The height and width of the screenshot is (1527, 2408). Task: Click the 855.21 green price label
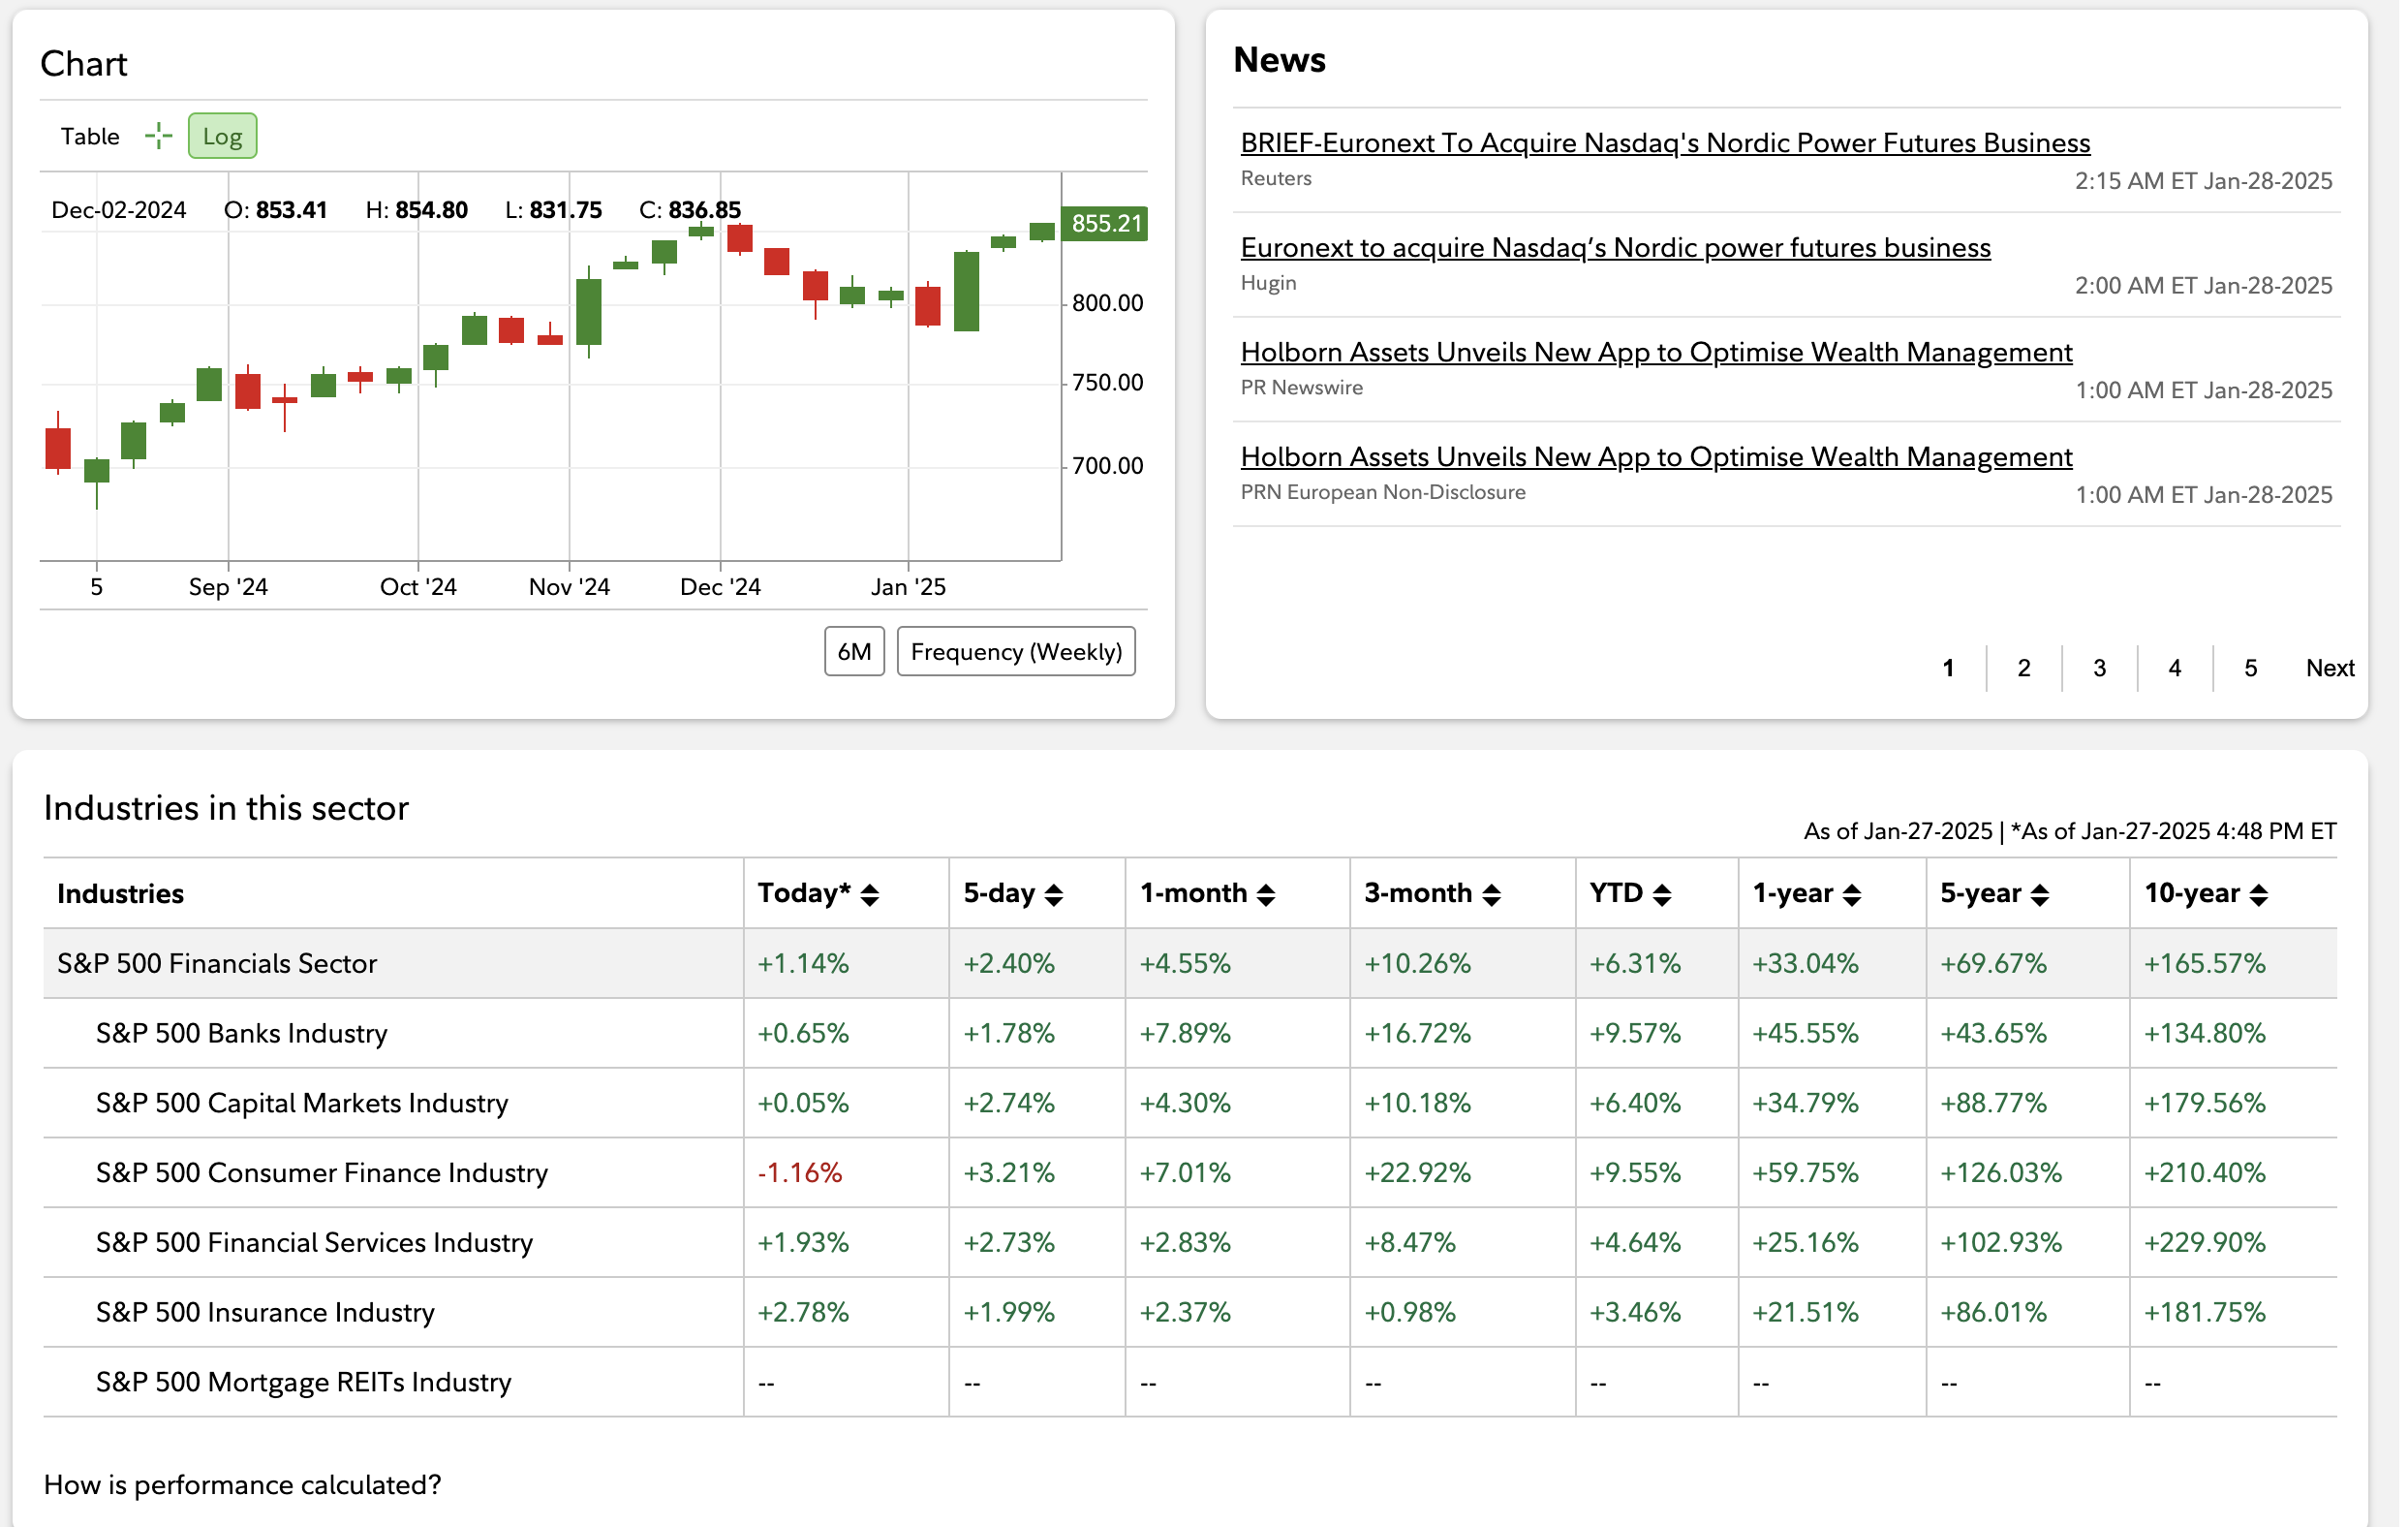(1106, 223)
